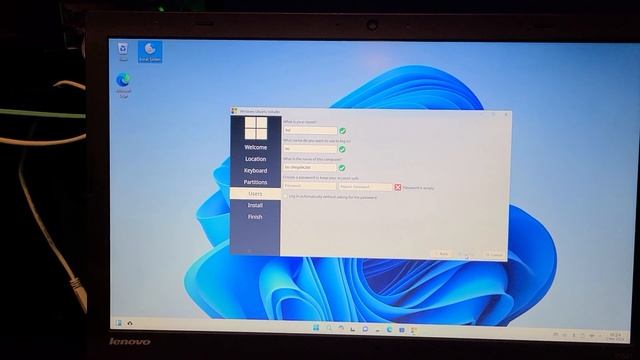
Task: Go to the Location step in sidebar
Action: pos(256,159)
